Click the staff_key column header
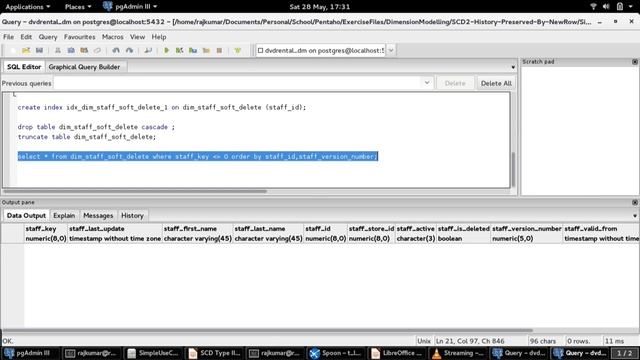The height and width of the screenshot is (360, 640). point(45,233)
